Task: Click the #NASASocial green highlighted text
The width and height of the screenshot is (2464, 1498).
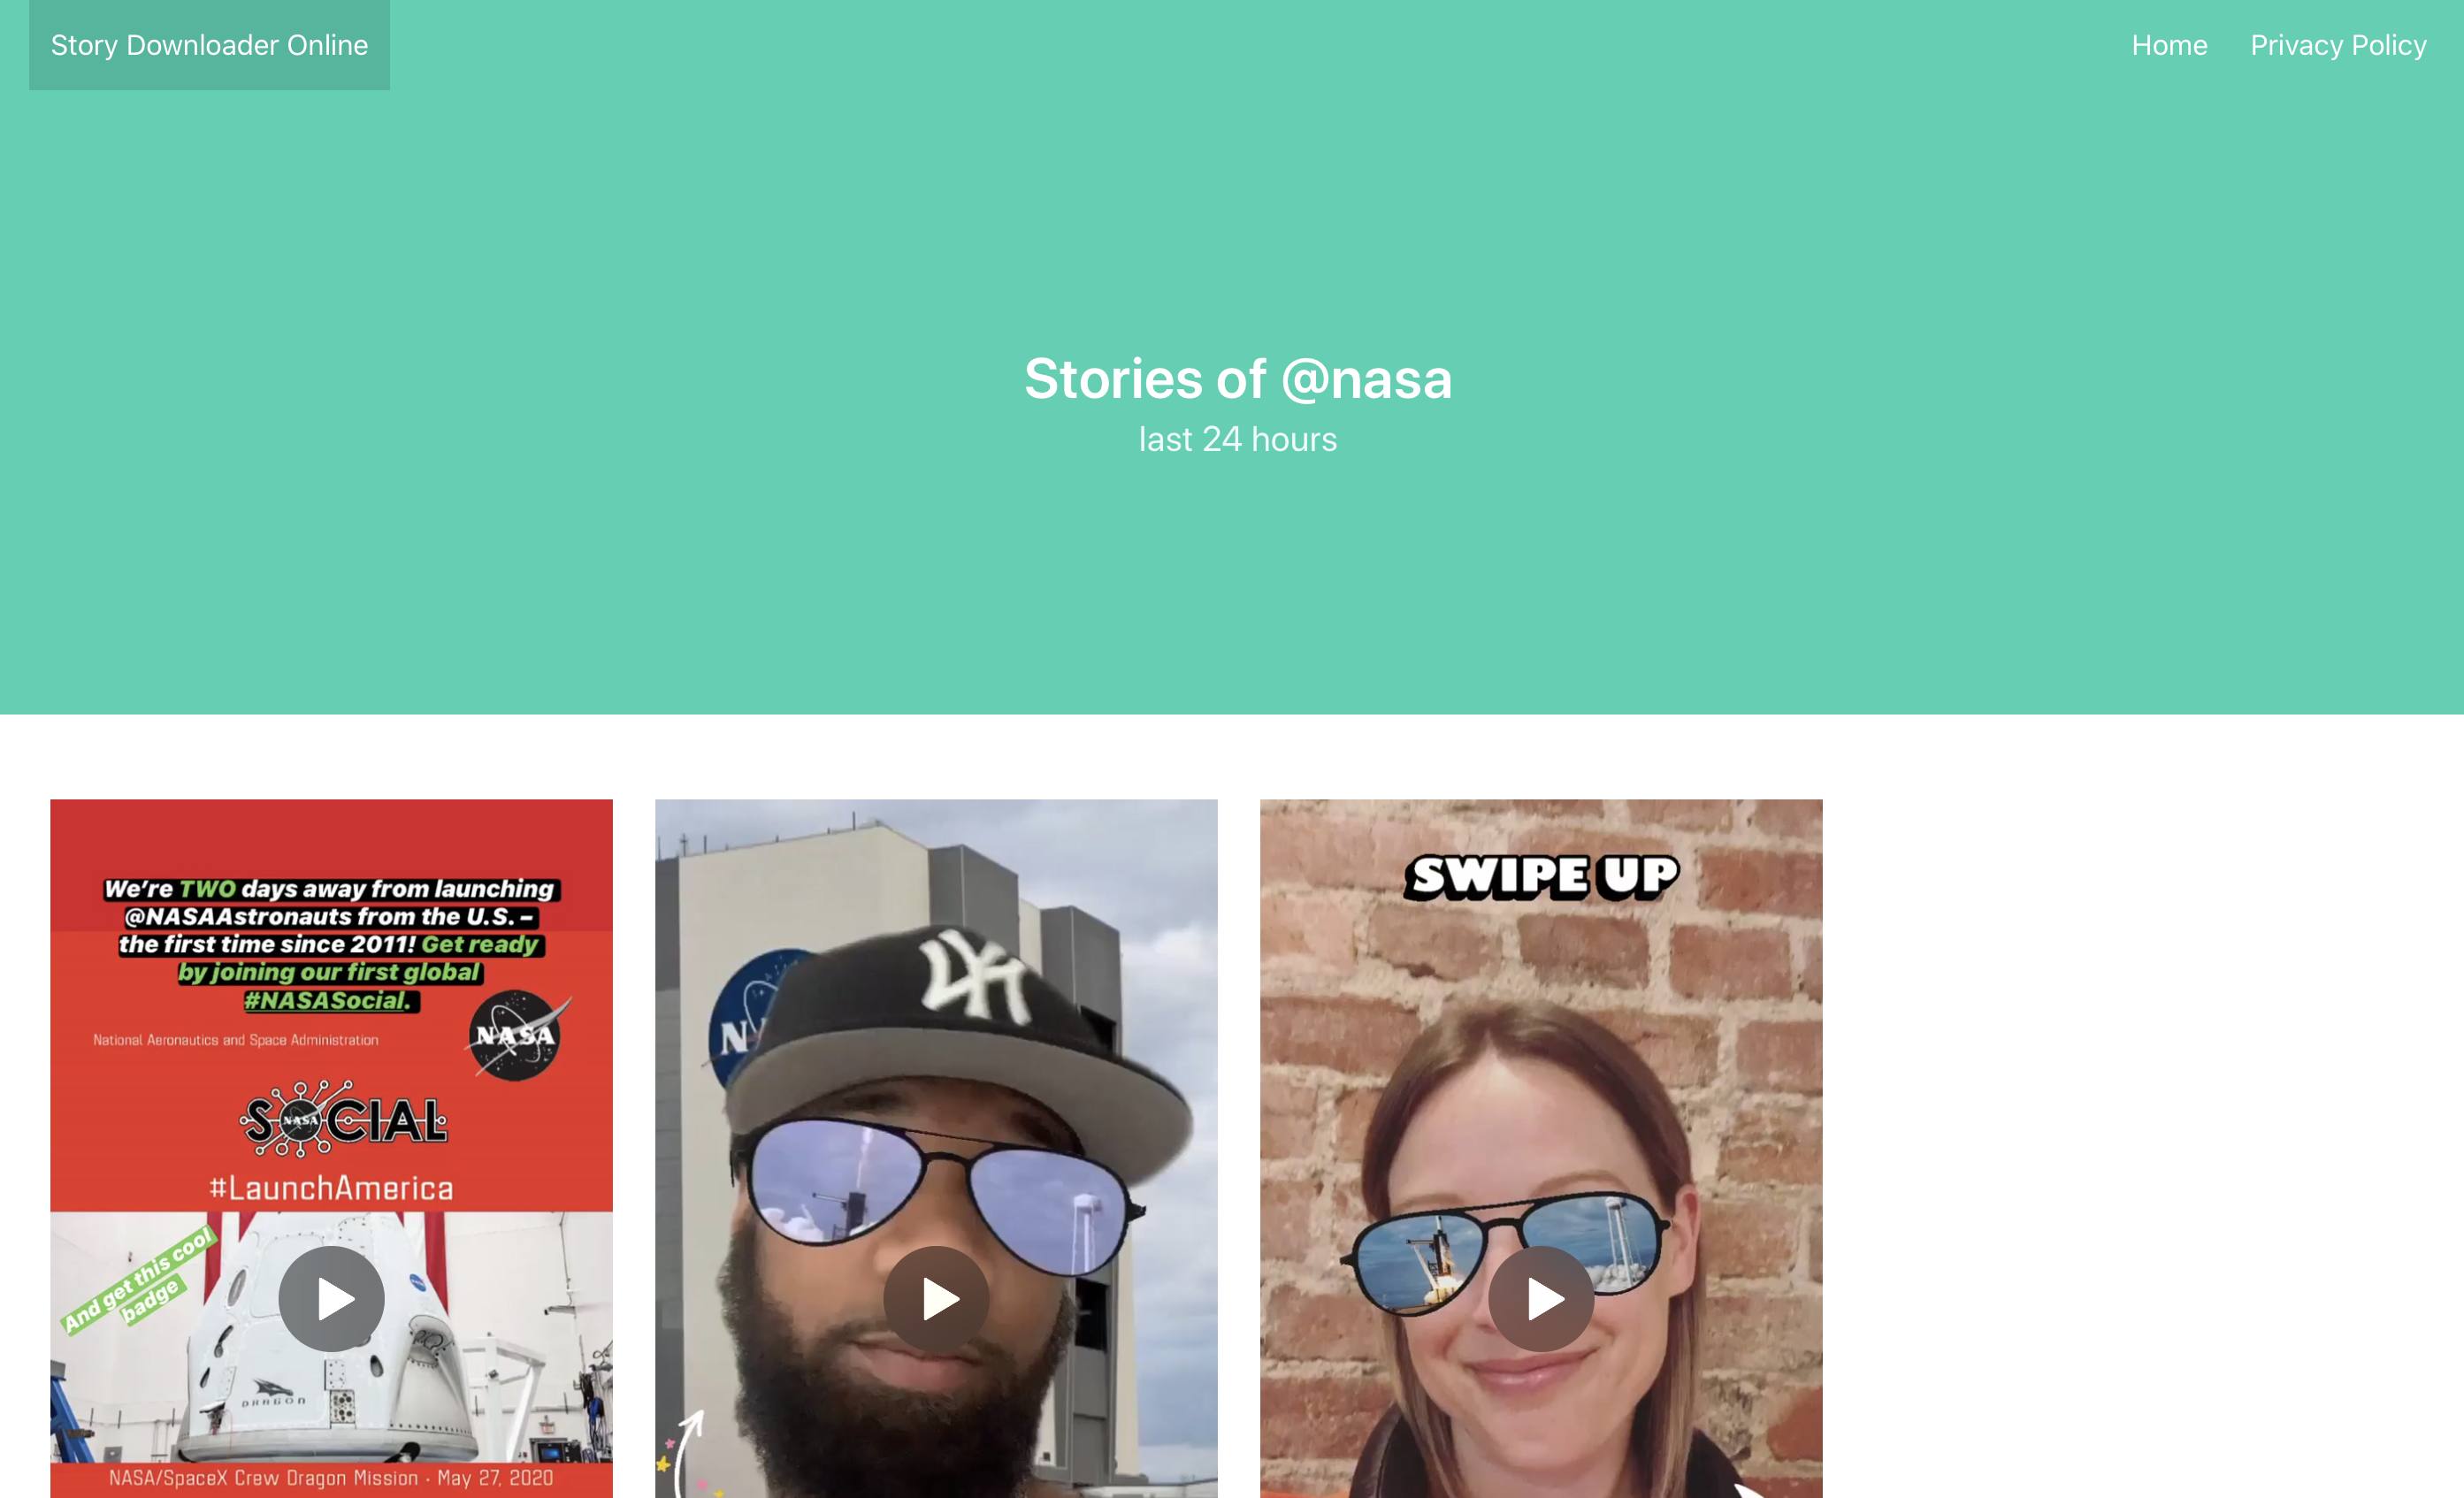Action: 331,1000
